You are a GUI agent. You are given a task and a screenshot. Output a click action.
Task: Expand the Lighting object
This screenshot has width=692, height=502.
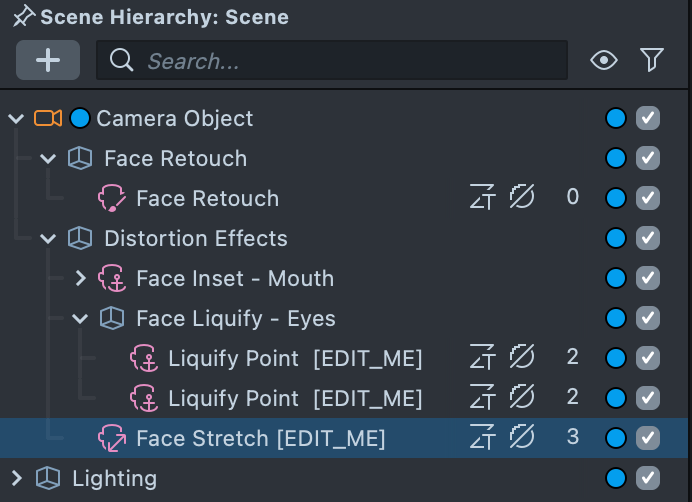point(16,478)
